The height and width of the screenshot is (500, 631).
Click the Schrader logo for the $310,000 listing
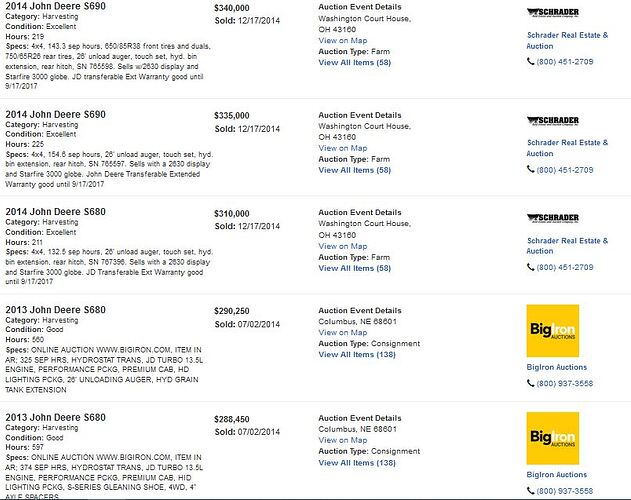click(553, 218)
